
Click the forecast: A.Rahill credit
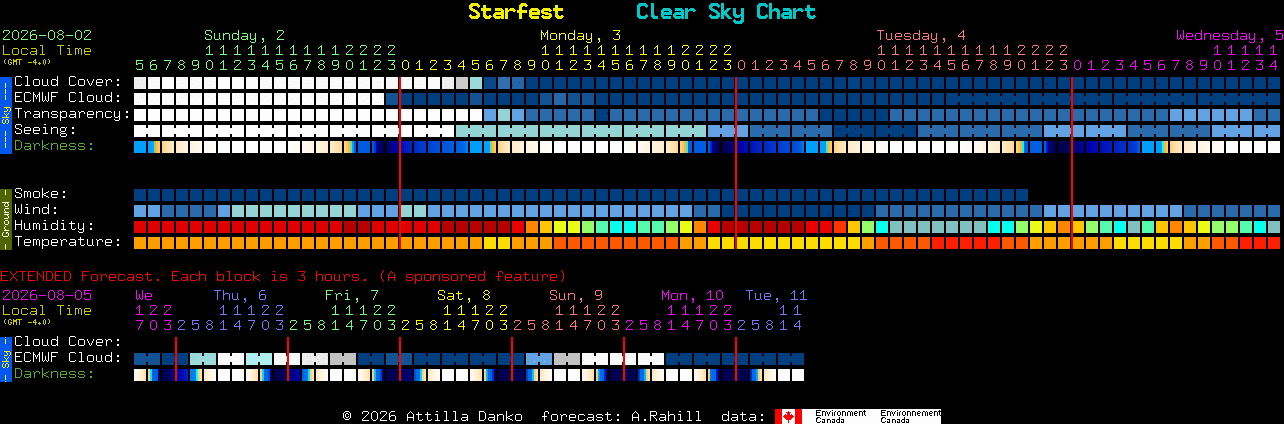[621, 416]
